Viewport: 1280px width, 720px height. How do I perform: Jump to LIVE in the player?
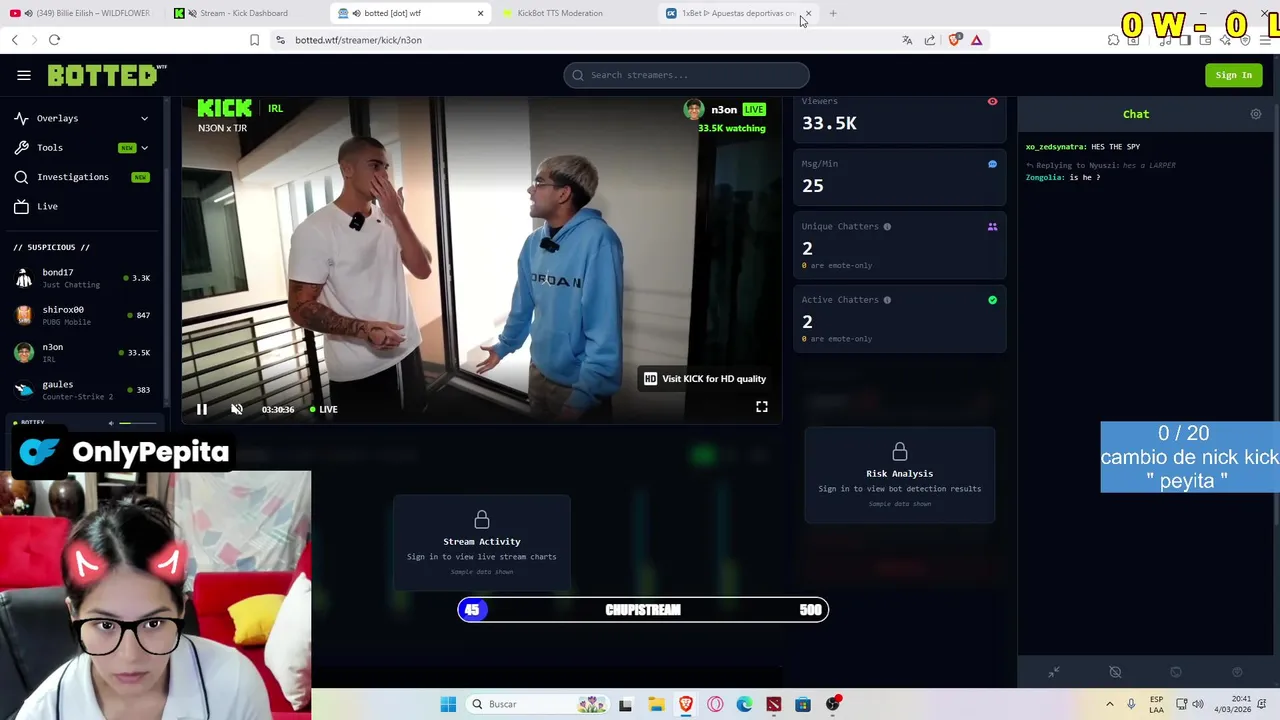(323, 409)
